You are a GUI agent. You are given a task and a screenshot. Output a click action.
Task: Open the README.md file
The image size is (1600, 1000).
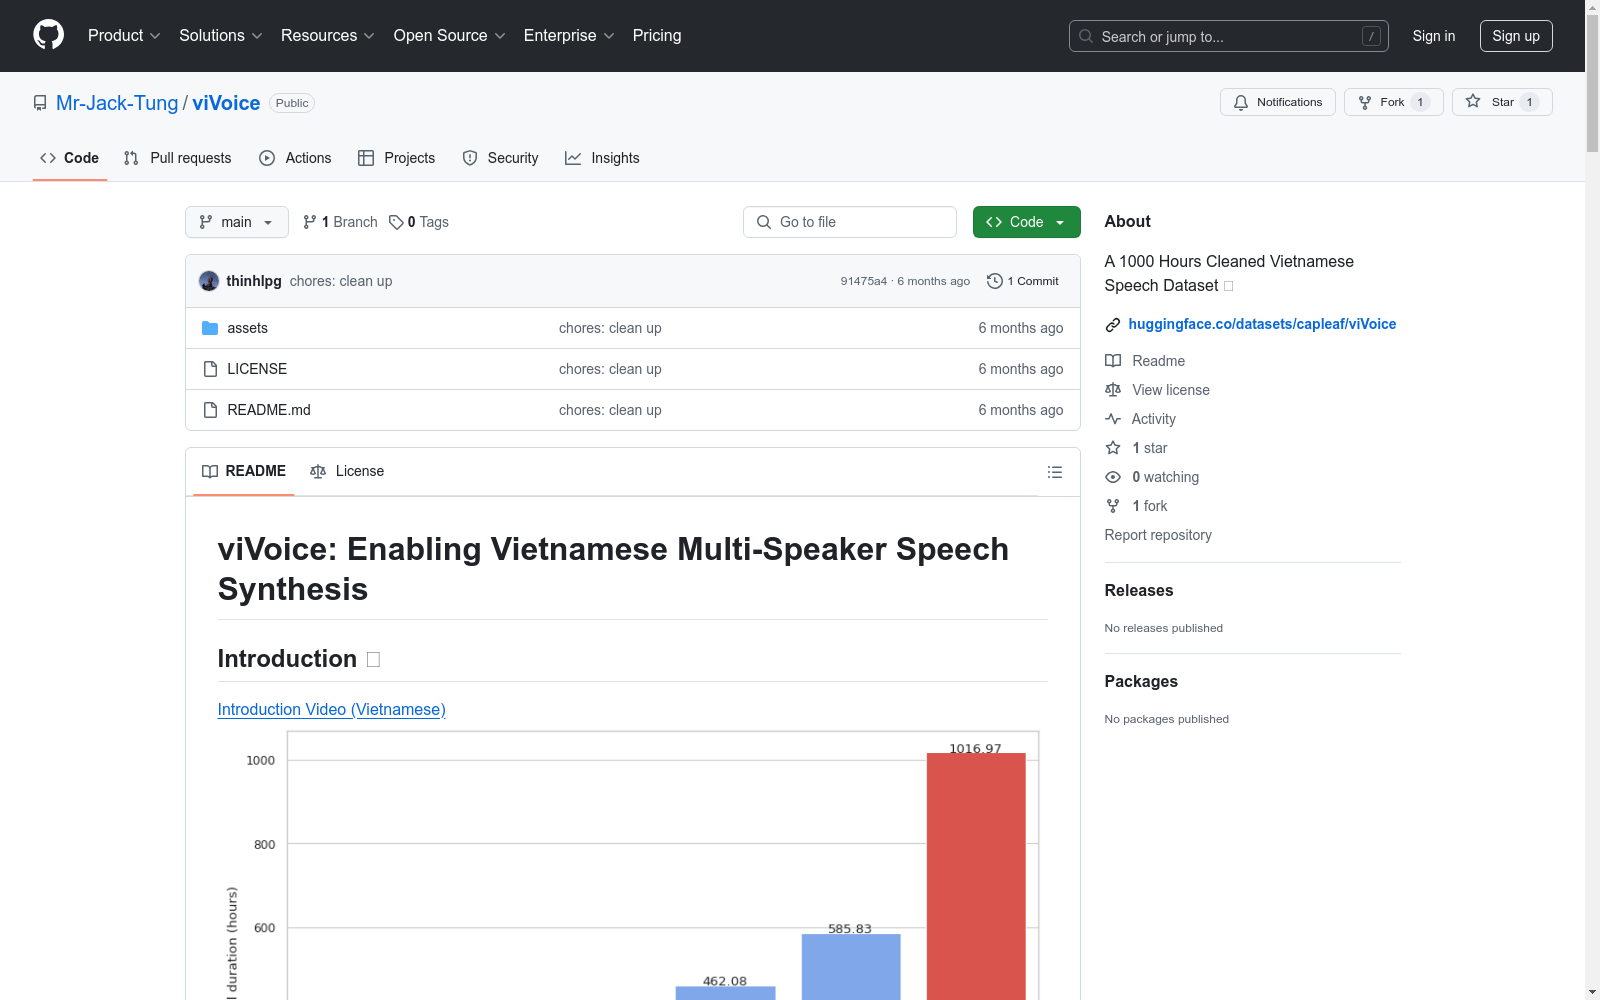coord(269,410)
